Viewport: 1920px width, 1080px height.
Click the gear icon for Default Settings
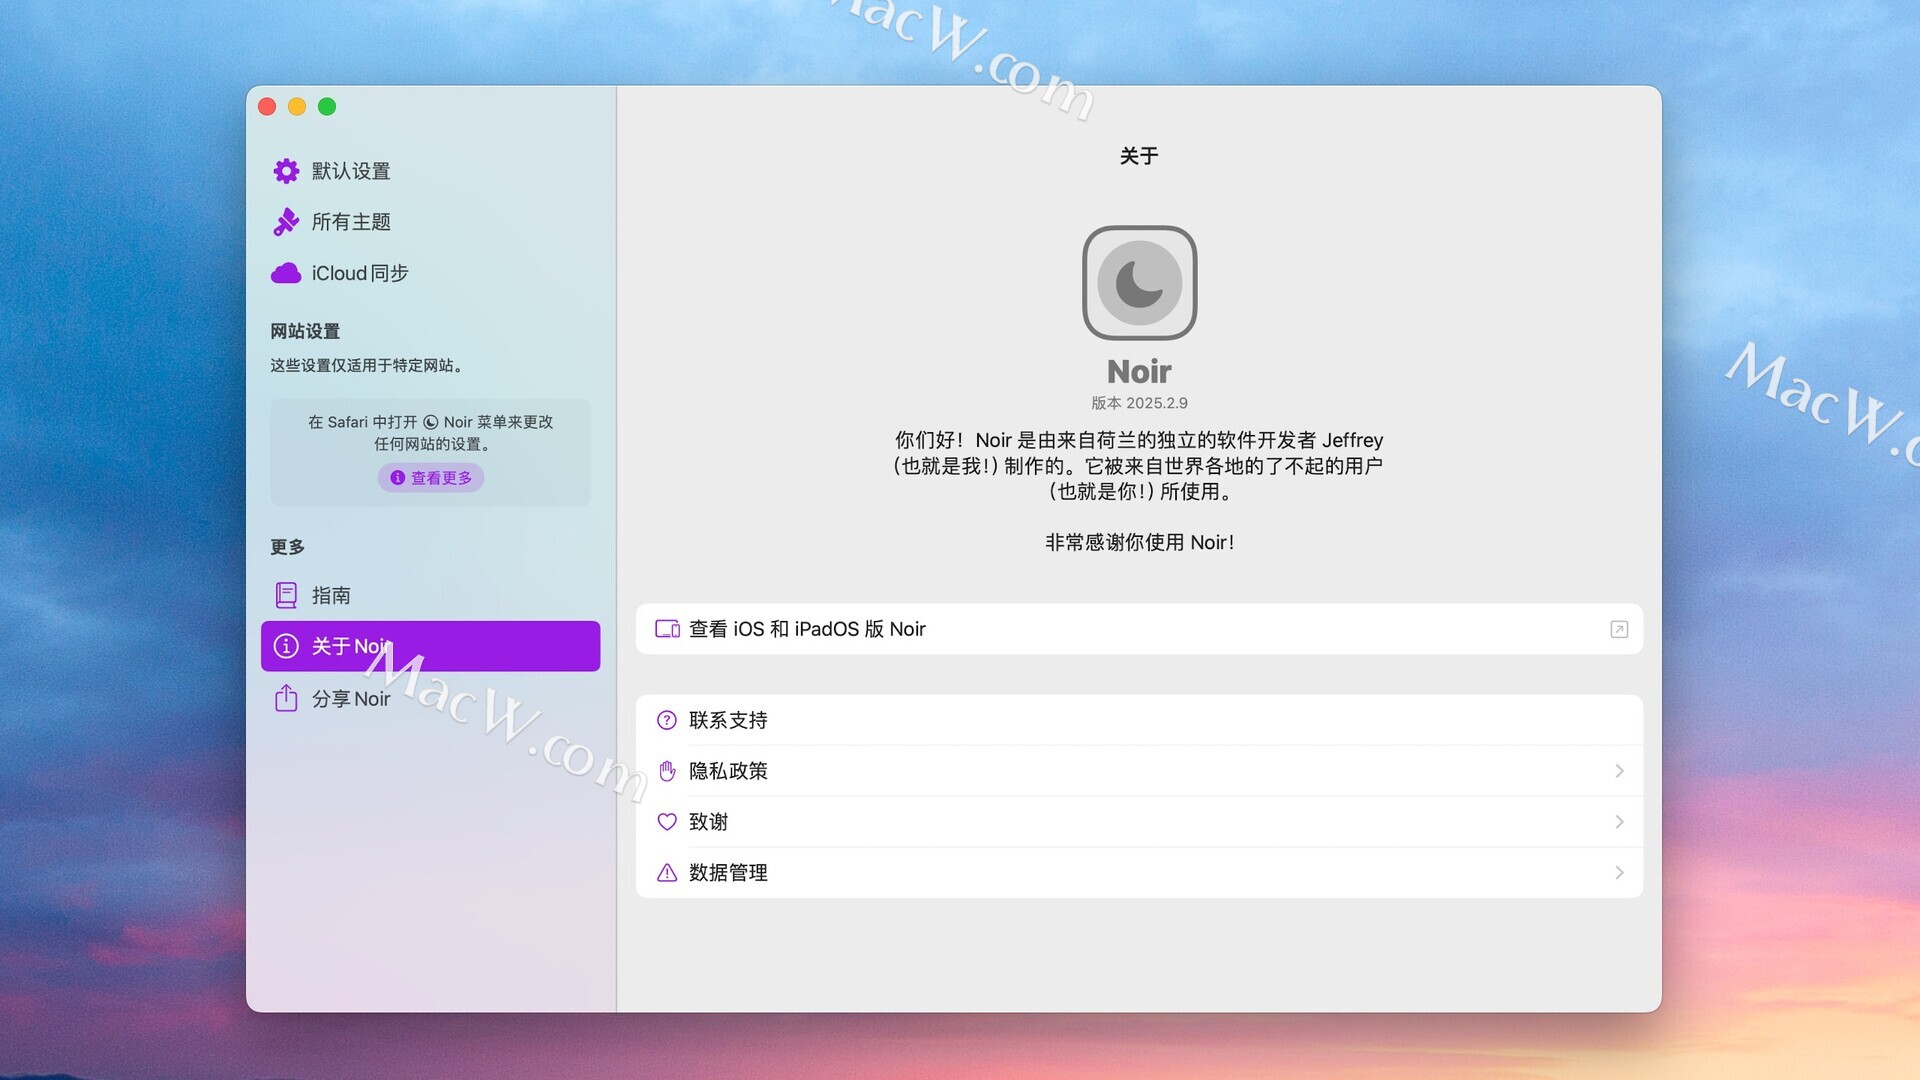(286, 171)
